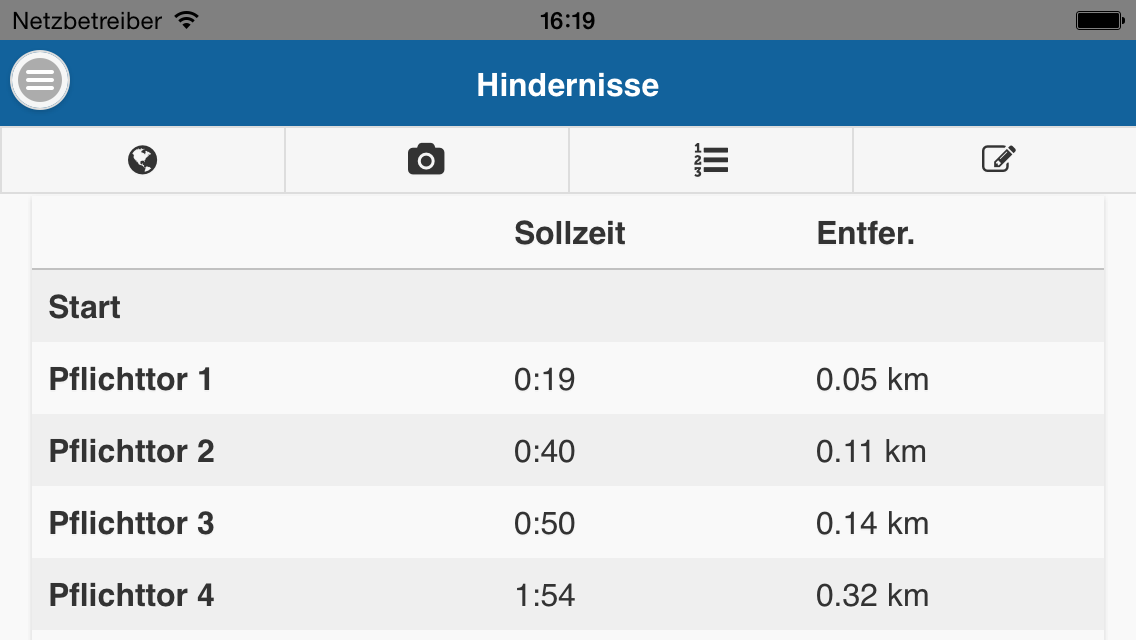1136x640 pixels.
Task: Open the edit pencil tab
Action: point(995,160)
